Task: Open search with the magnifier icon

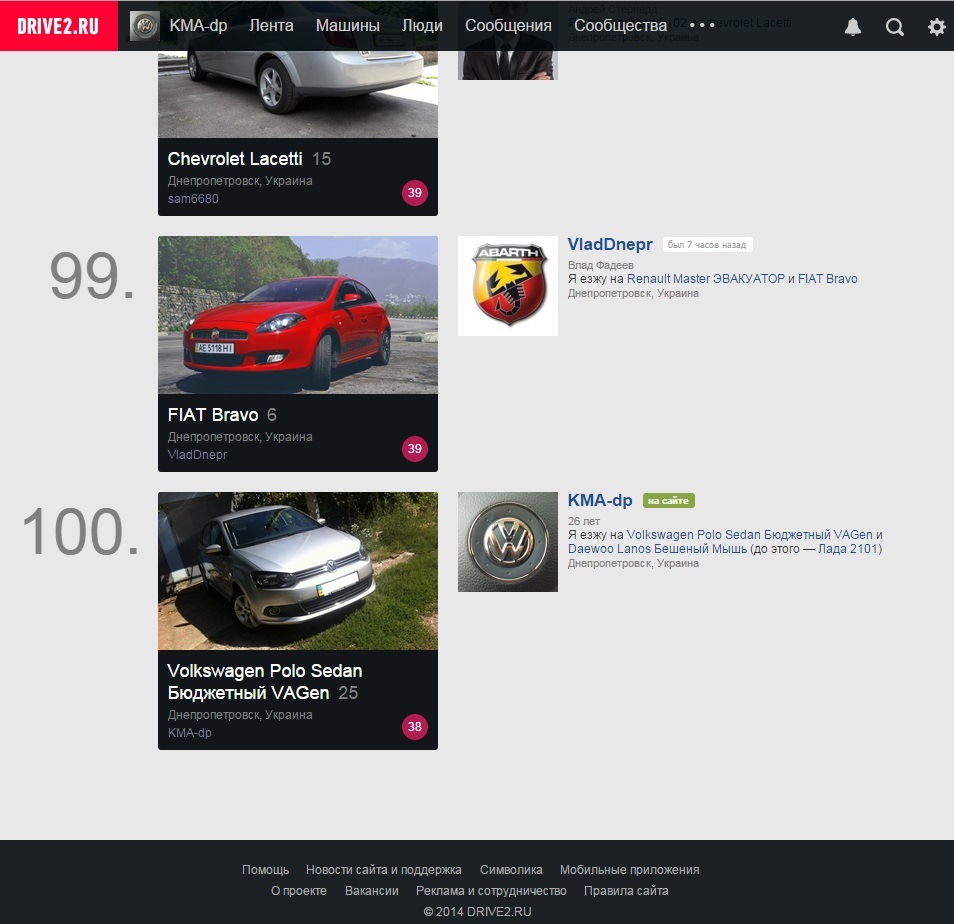Action: click(894, 27)
